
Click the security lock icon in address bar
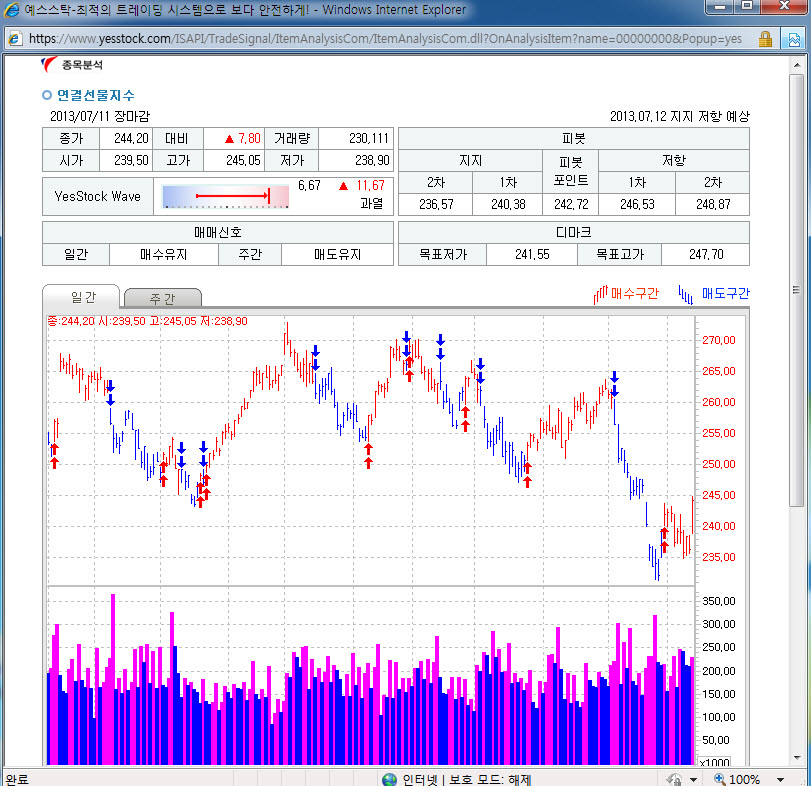[x=765, y=39]
